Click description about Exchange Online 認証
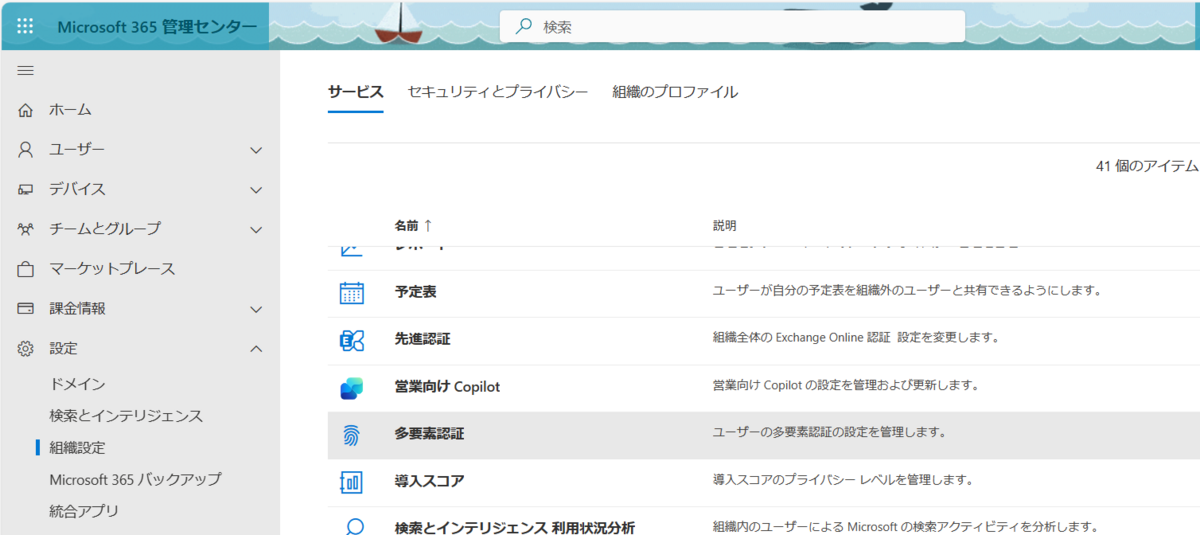 [856, 338]
